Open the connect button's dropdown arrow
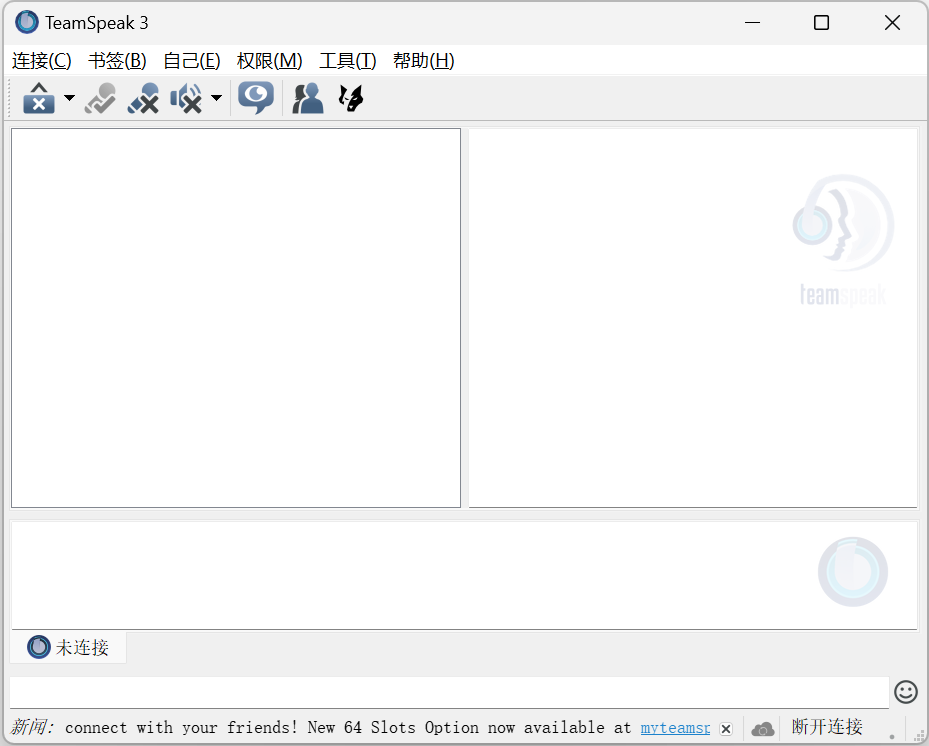The height and width of the screenshot is (746, 929). 69,98
